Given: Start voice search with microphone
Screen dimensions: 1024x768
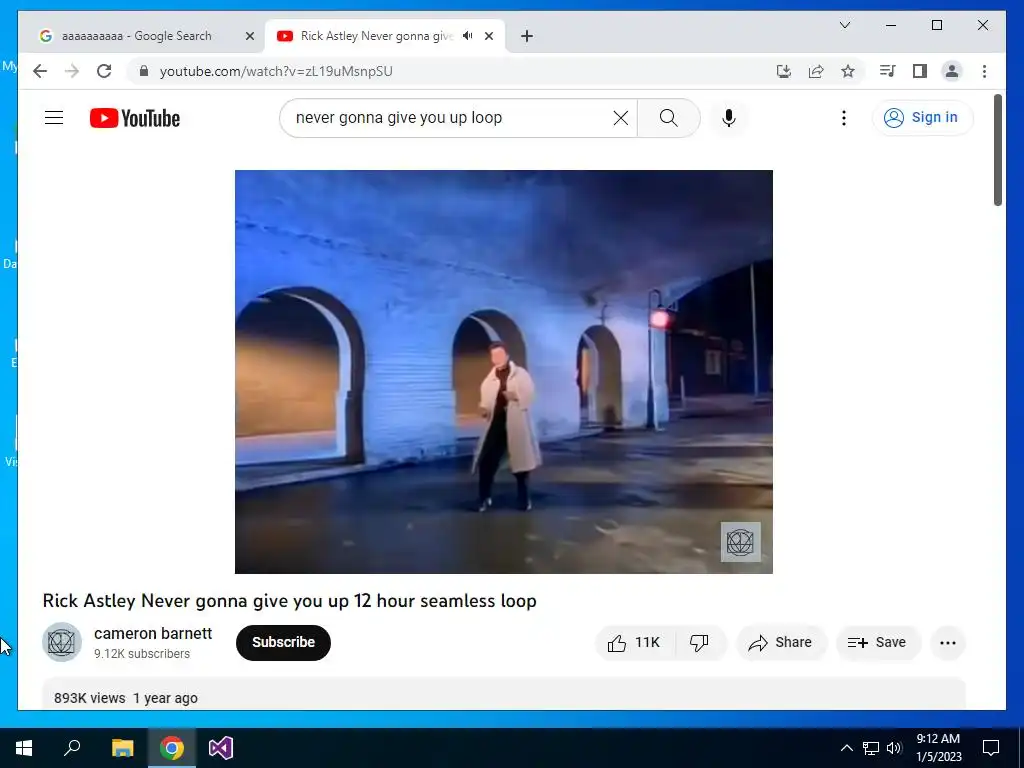Looking at the screenshot, I should 729,118.
